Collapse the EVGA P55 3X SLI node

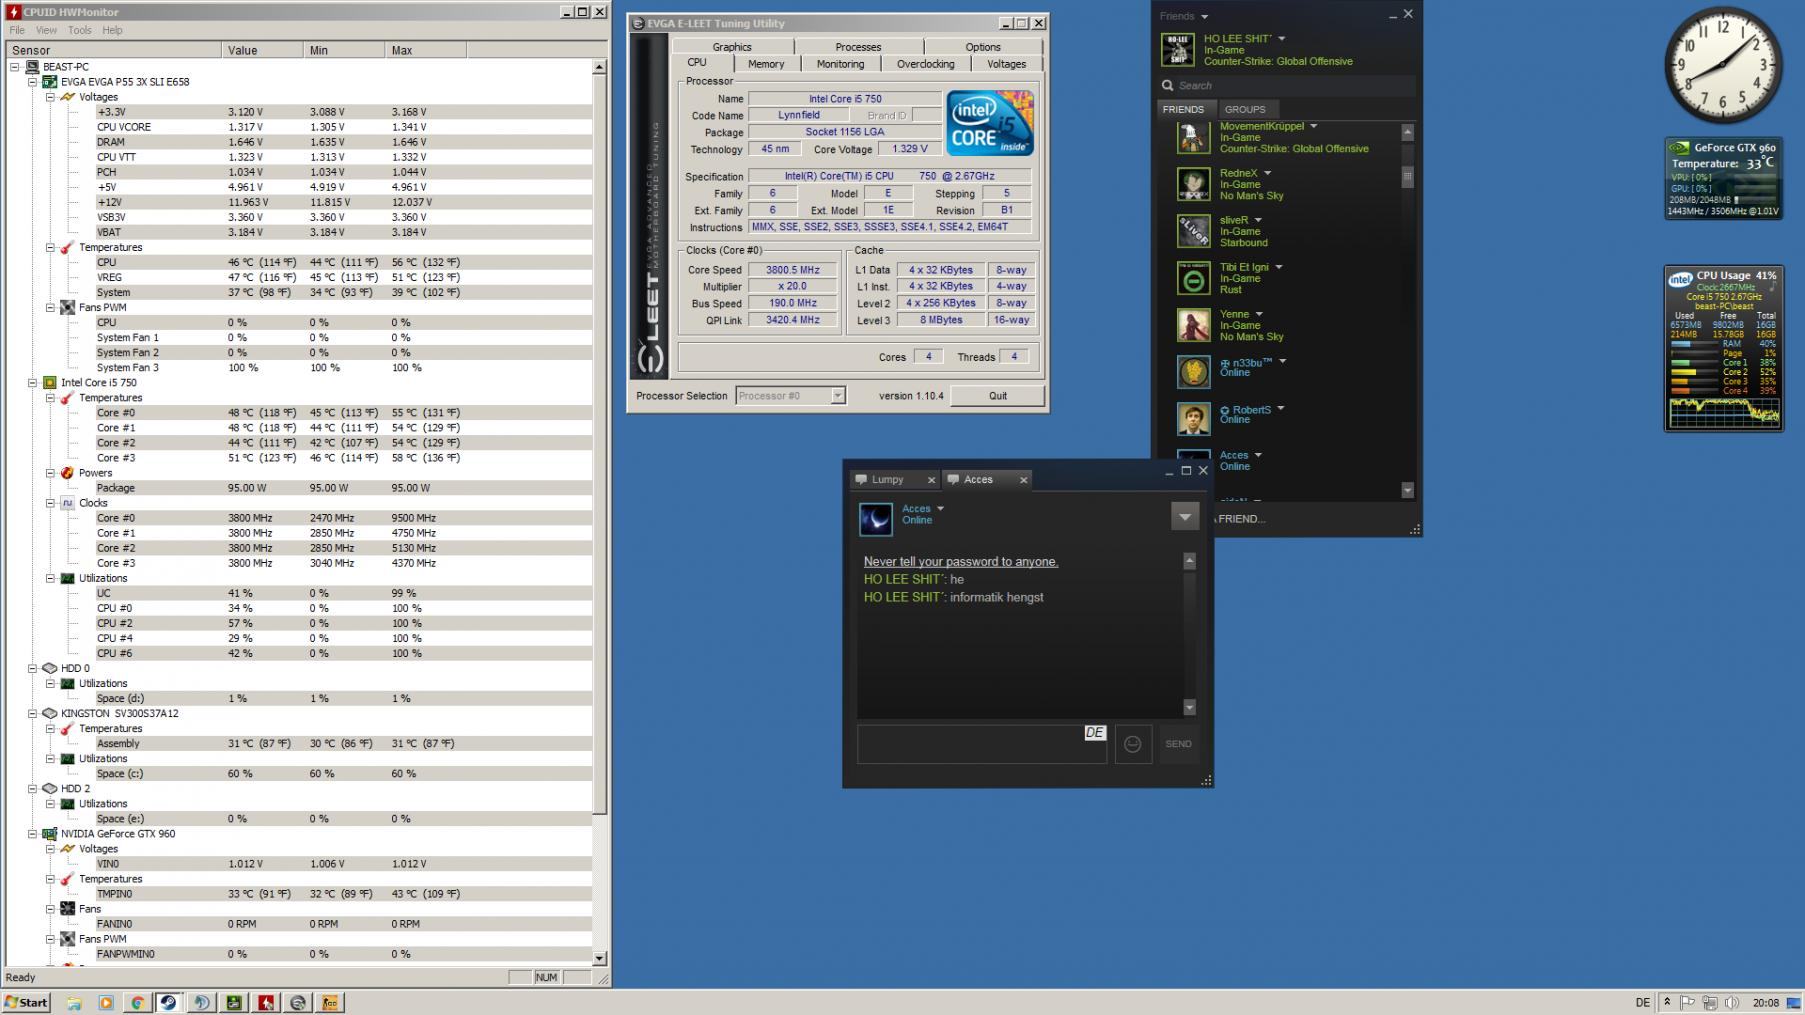click(32, 82)
